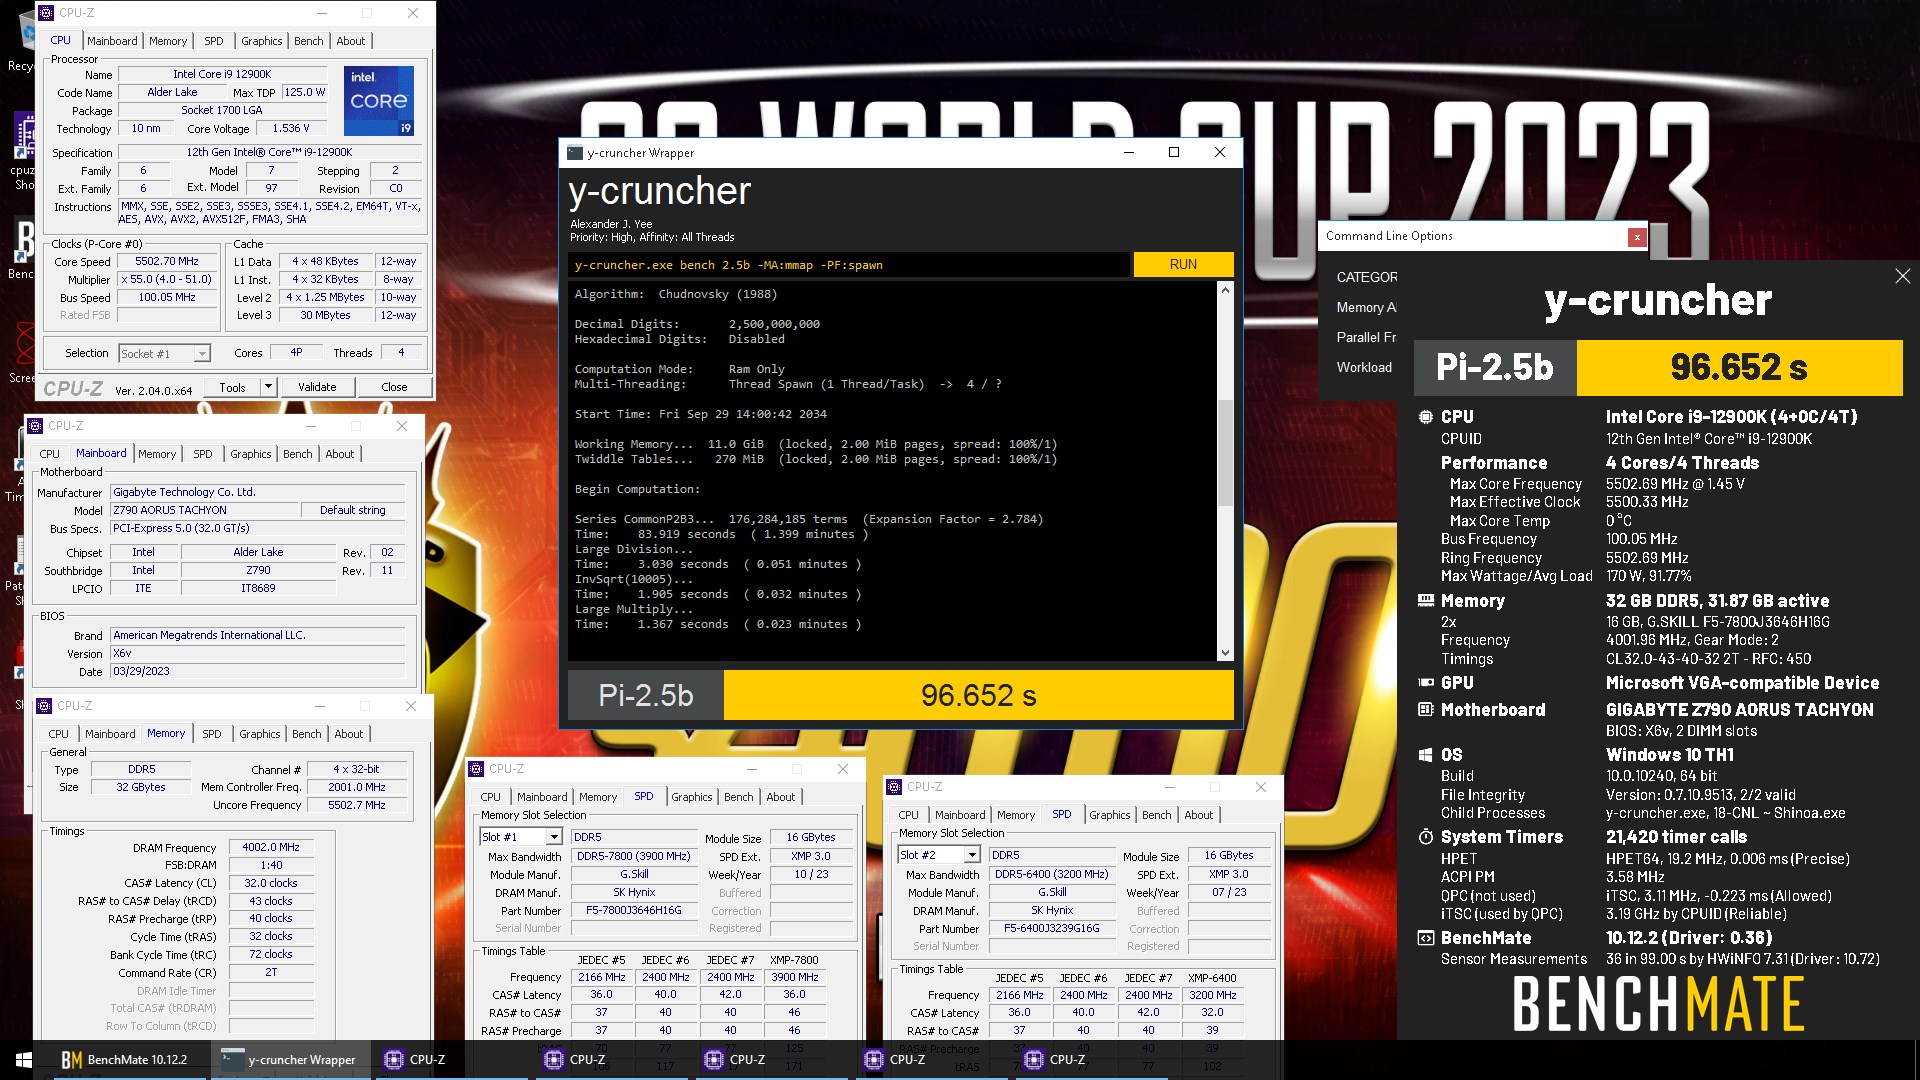Open Memory tab in CPU-Z Slot #1 window

[598, 797]
